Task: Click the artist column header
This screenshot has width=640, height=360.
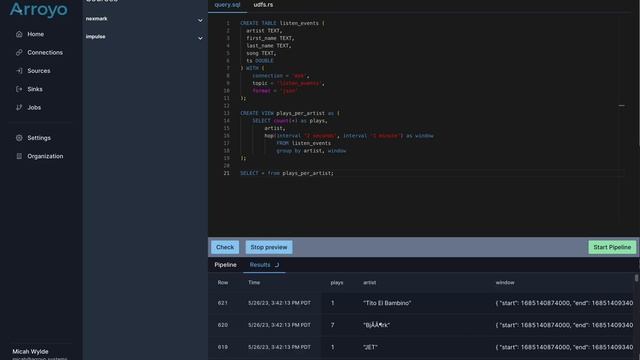Action: [370, 282]
